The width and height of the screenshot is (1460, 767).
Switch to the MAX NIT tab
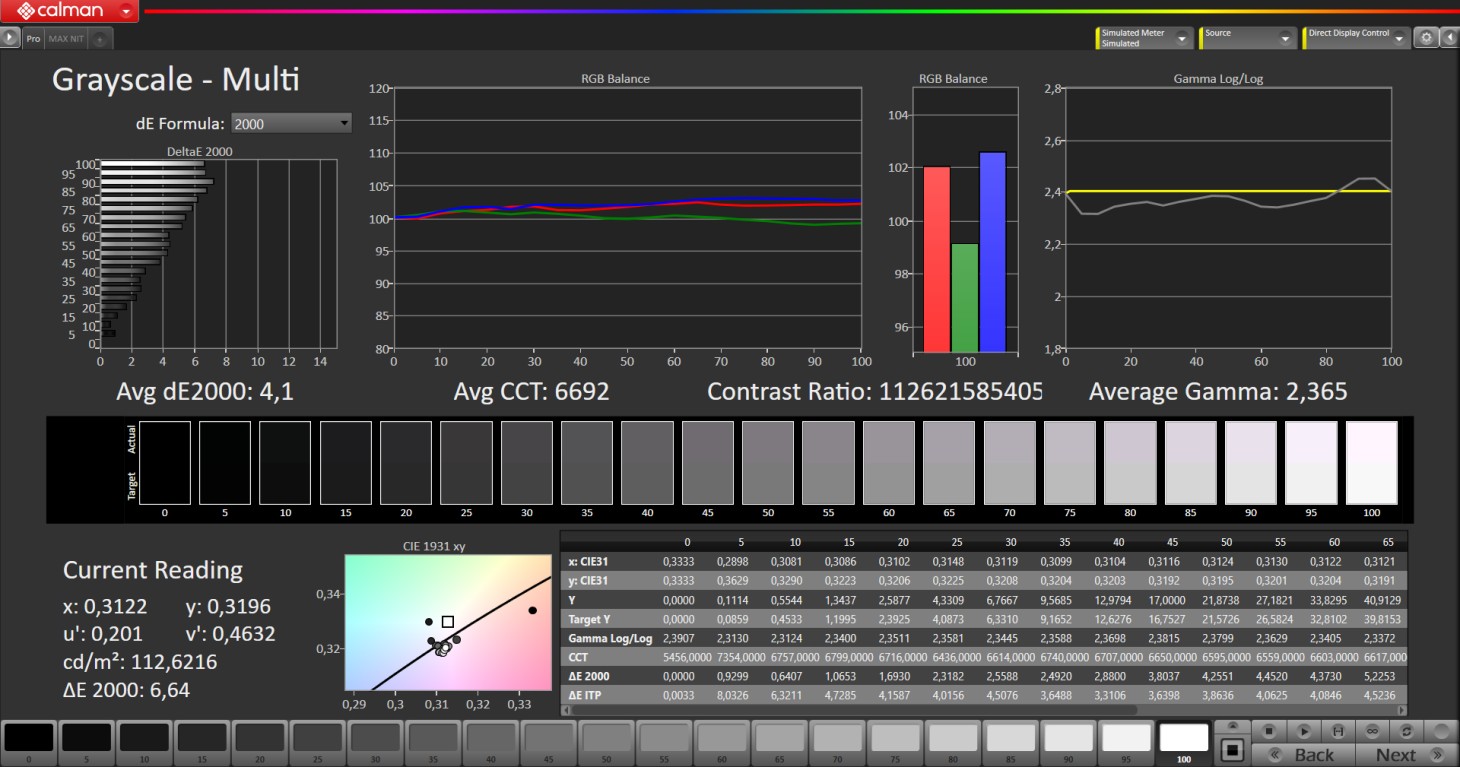coord(67,39)
